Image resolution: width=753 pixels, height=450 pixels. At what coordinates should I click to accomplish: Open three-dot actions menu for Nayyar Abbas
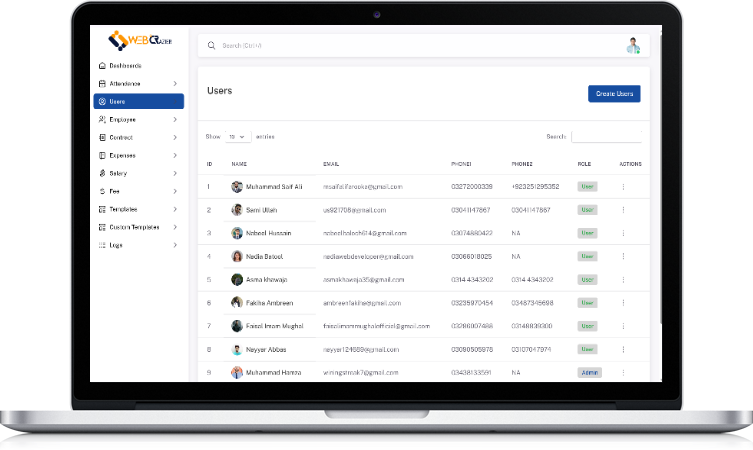(x=623, y=349)
